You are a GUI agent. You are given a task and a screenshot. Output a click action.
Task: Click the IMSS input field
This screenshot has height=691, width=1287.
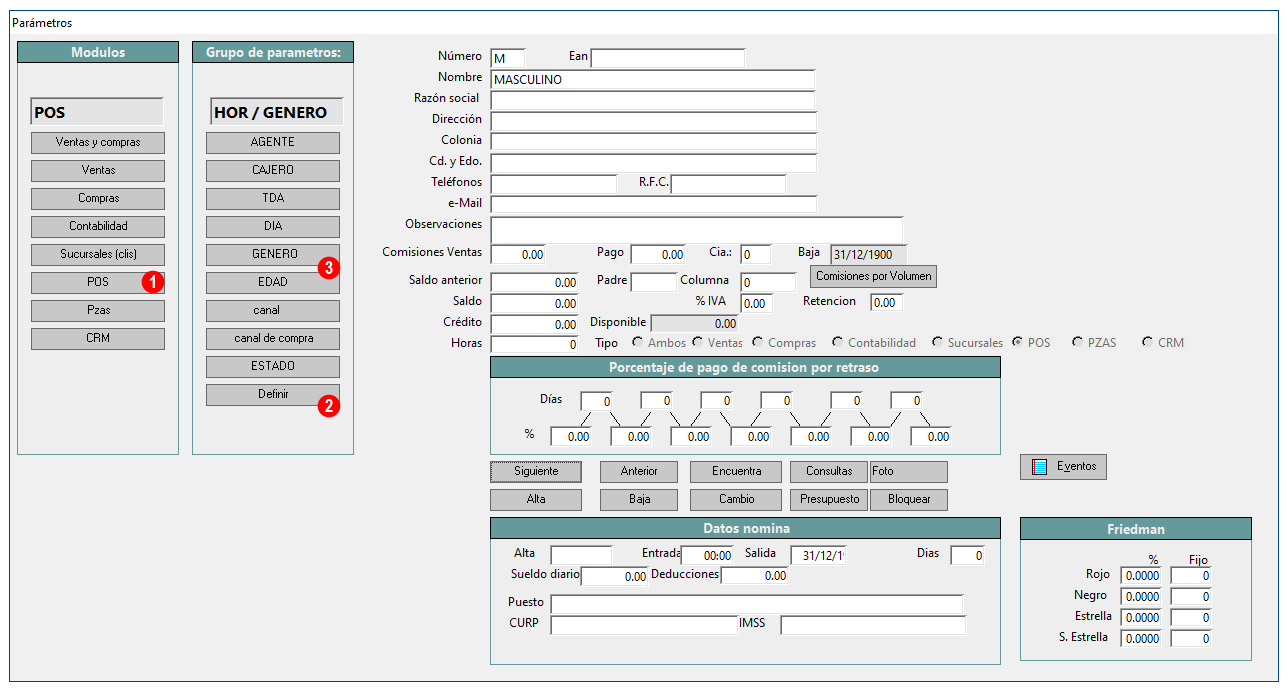tap(874, 626)
